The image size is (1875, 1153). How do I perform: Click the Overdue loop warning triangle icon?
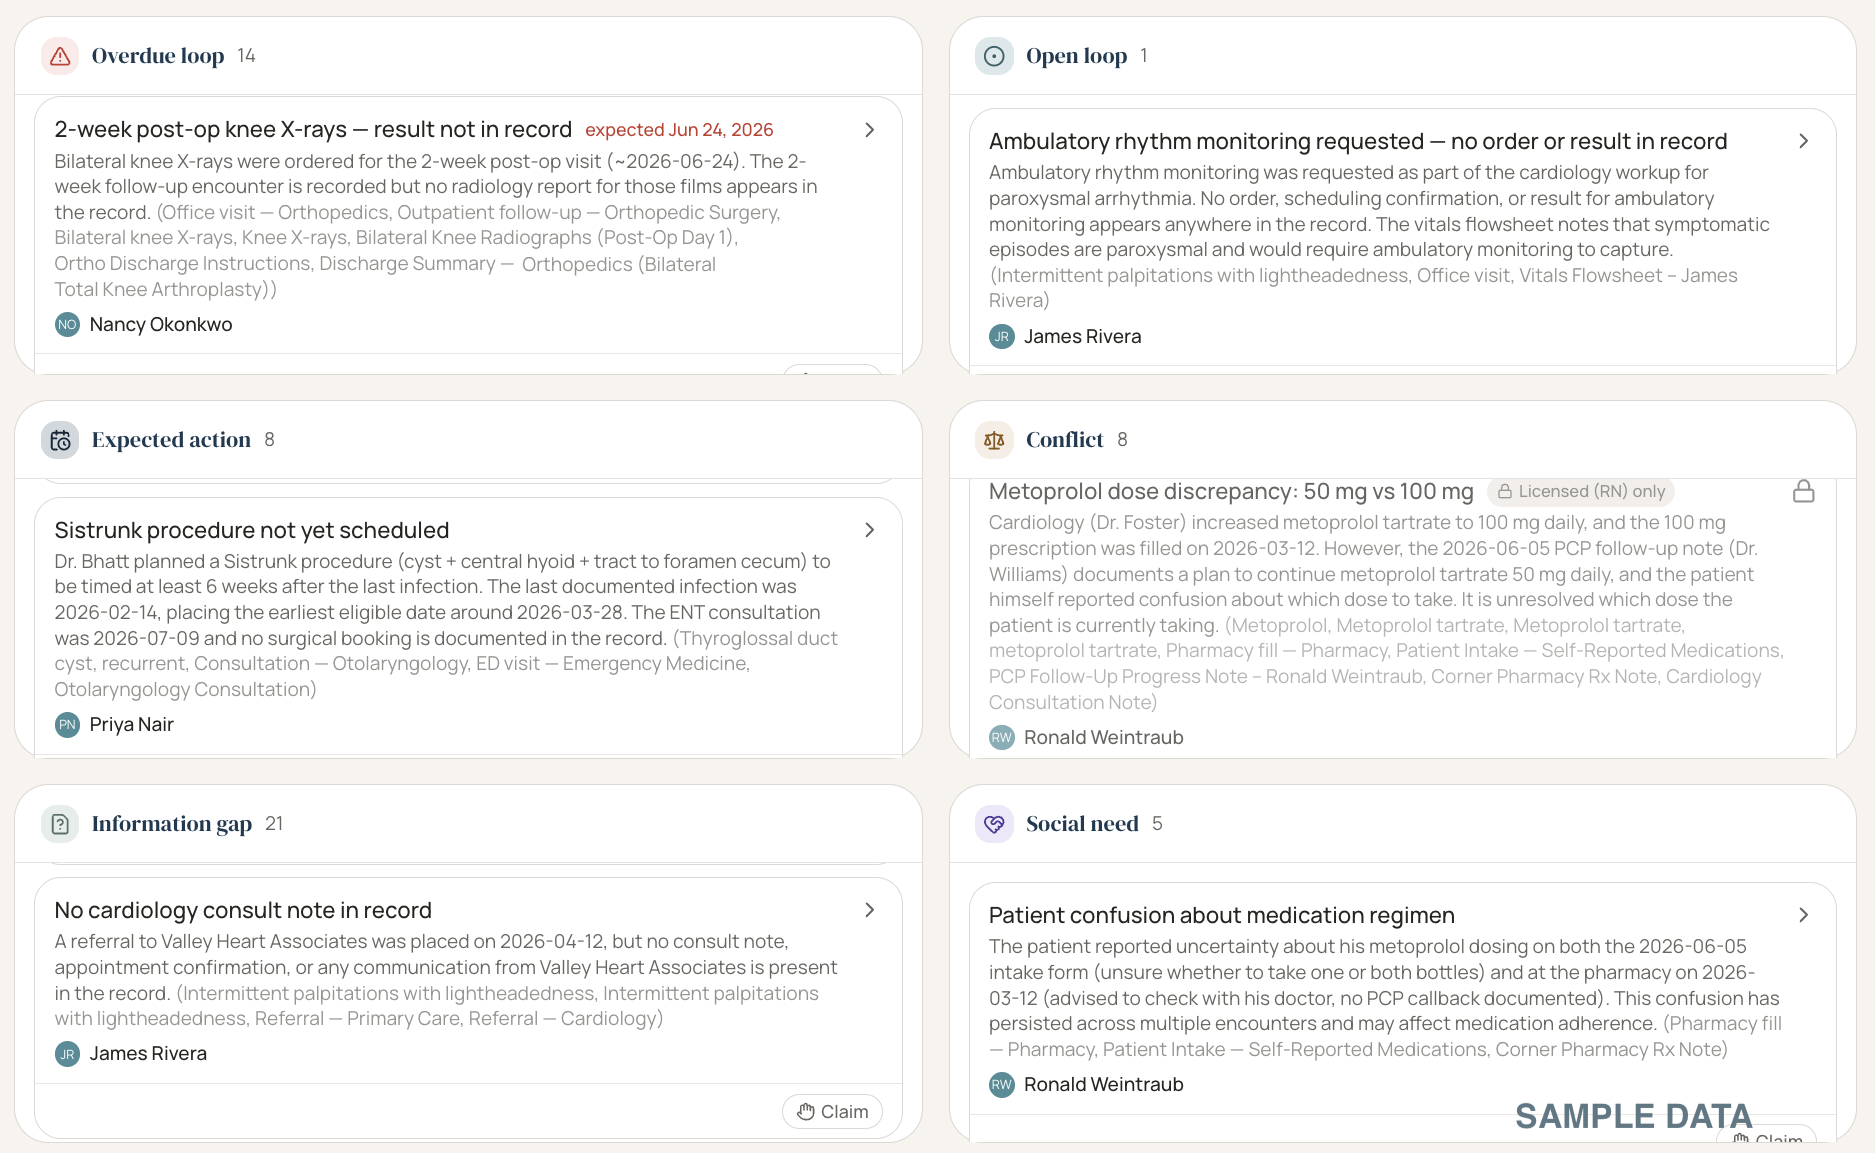click(60, 56)
